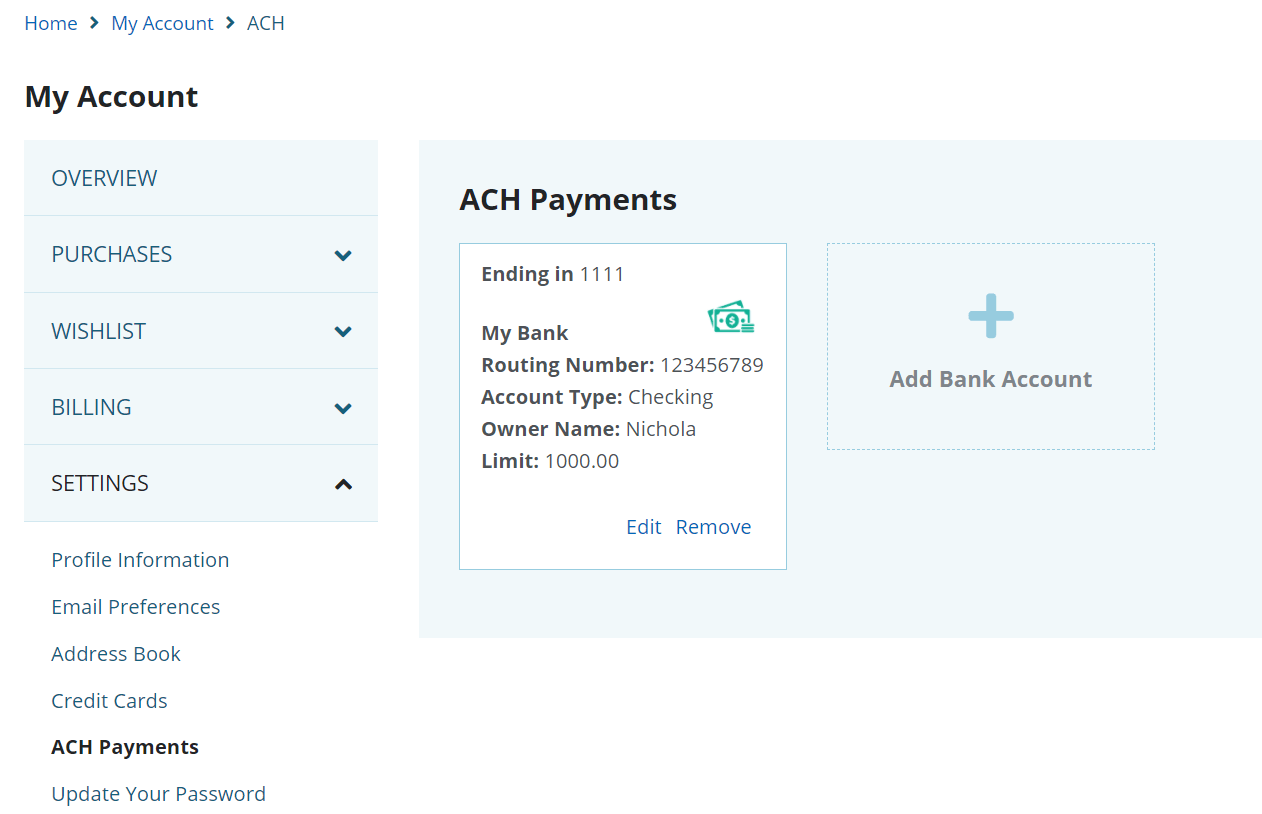
Task: Open Credit Cards page
Action: coord(109,701)
